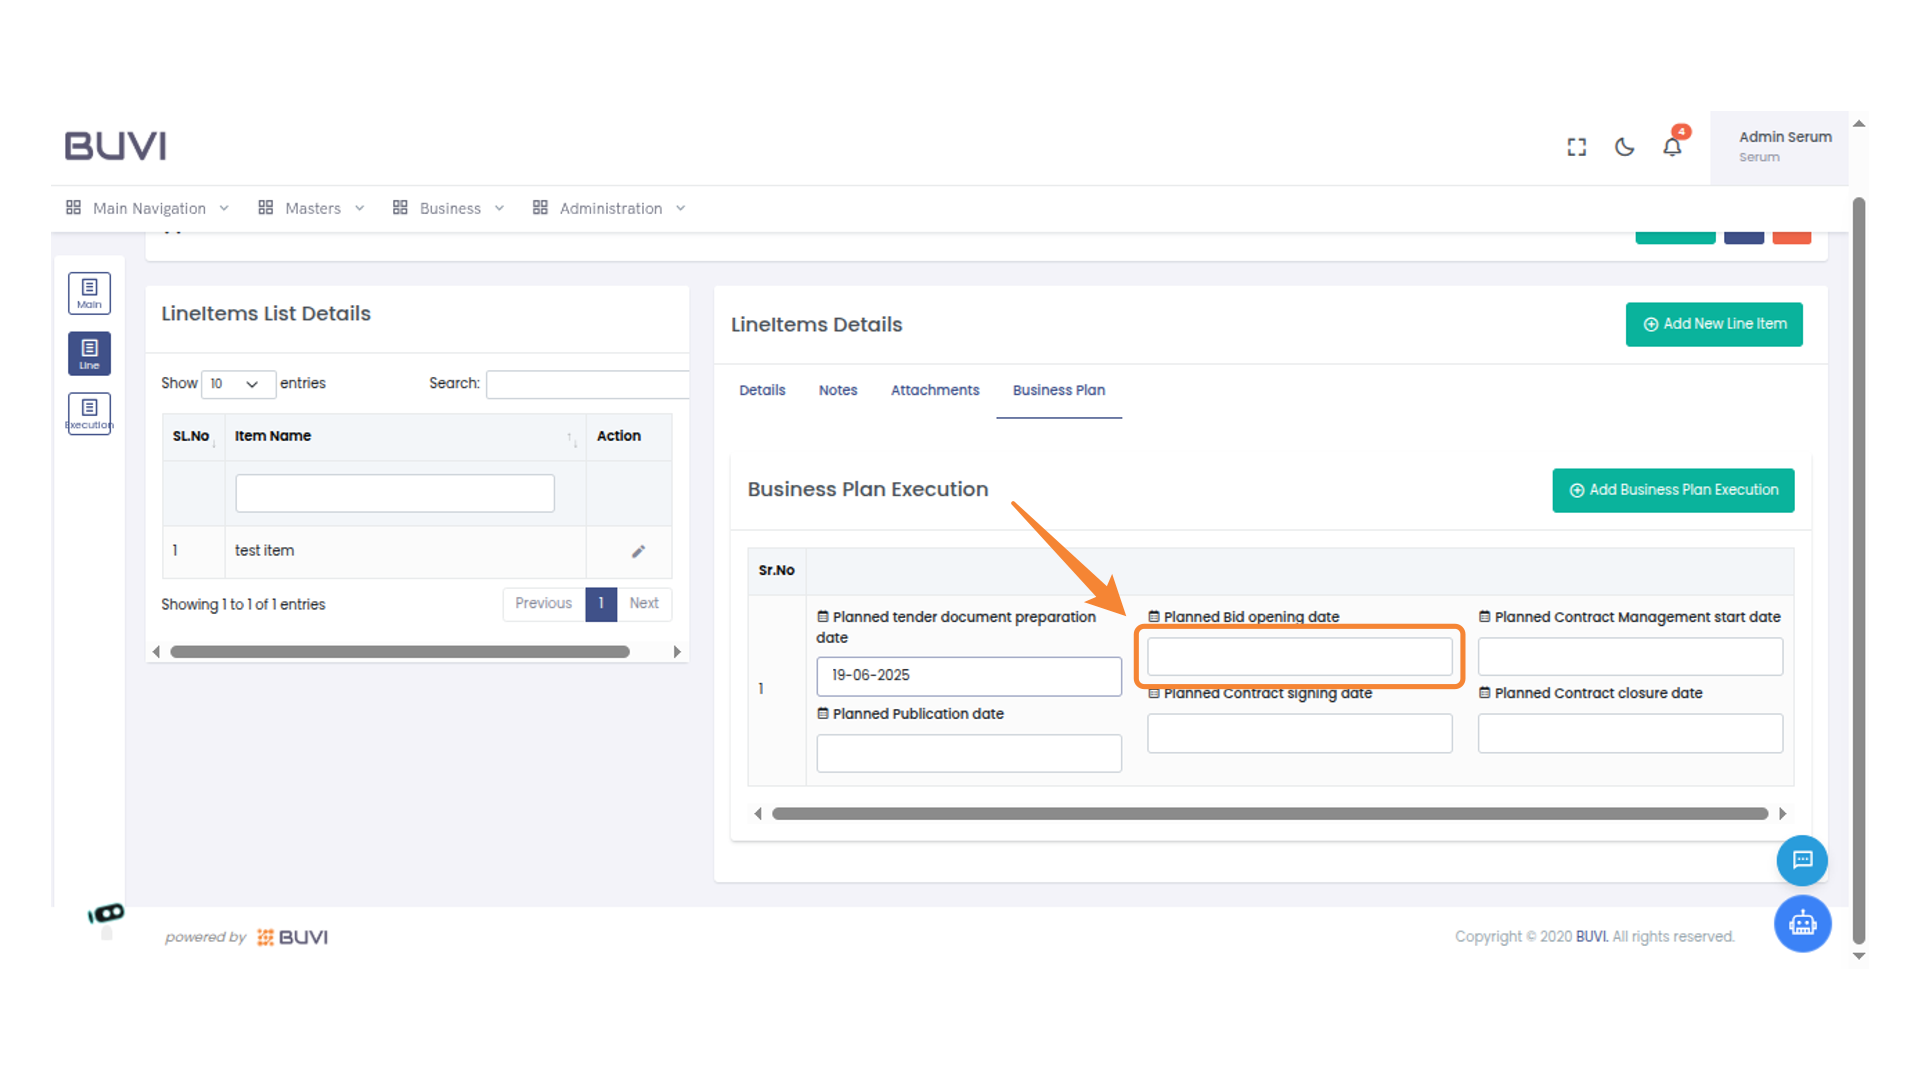Launch the robot assistant icon
The image size is (1920, 1080).
(x=1802, y=923)
